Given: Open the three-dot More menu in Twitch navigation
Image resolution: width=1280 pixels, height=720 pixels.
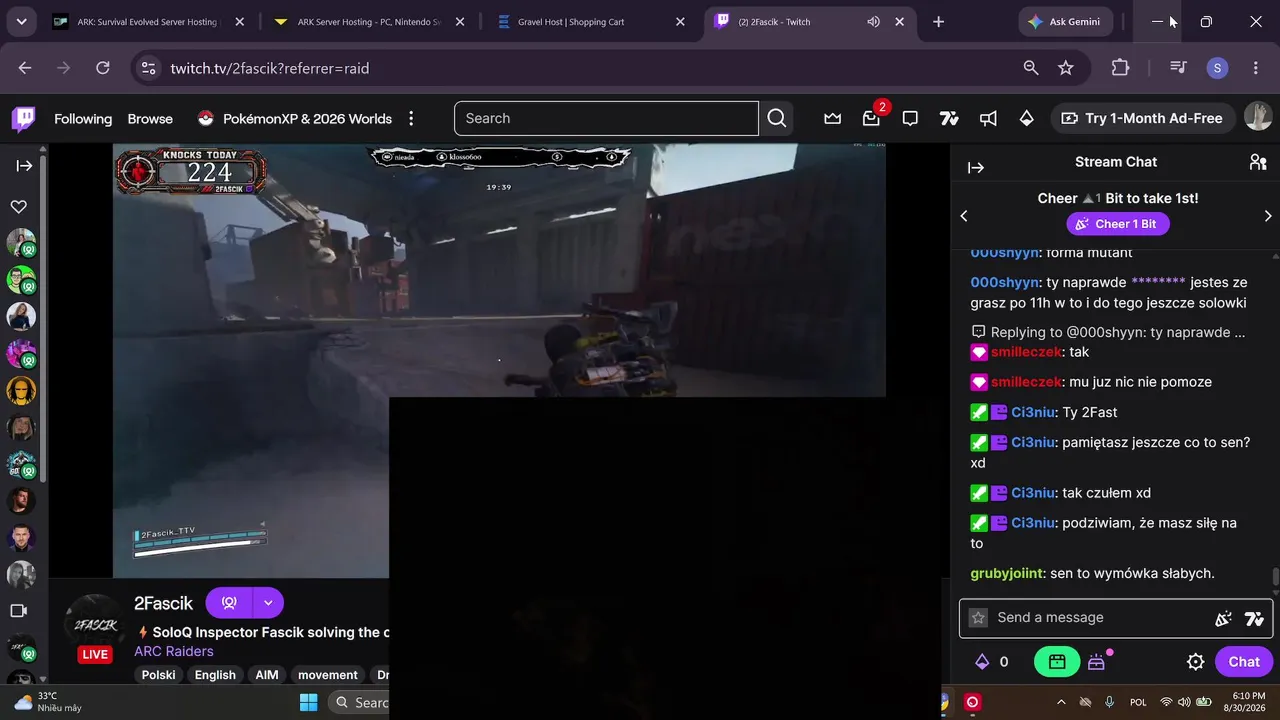Looking at the screenshot, I should 411,119.
